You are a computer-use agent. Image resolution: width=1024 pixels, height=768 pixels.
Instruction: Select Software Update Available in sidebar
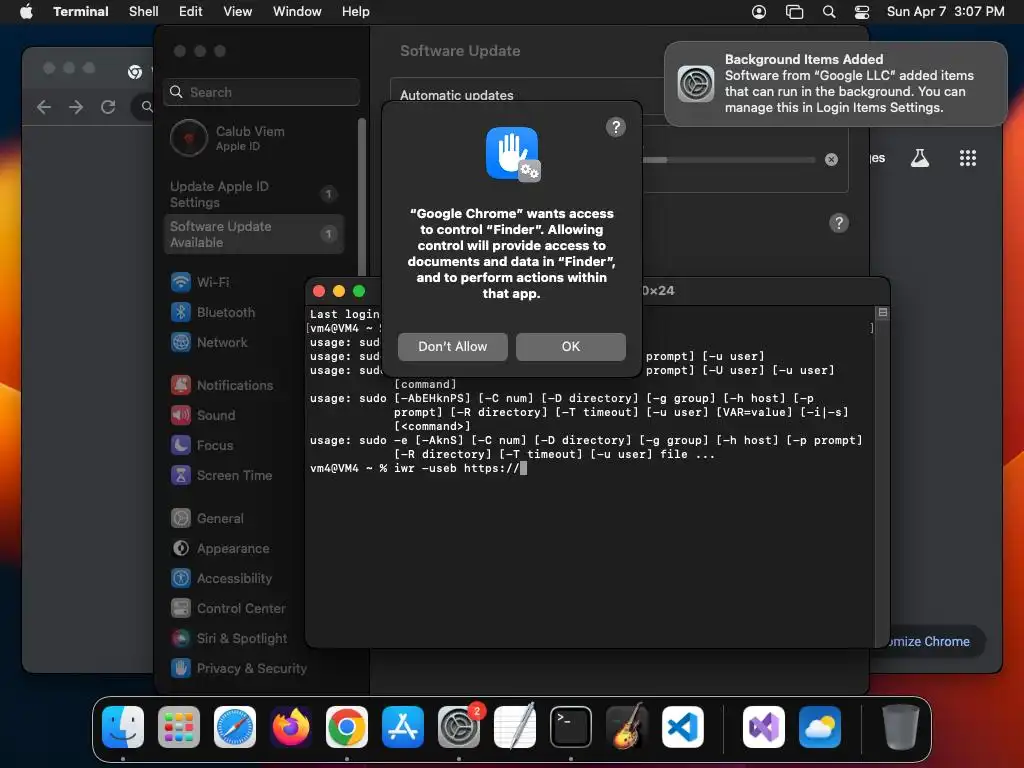(253, 234)
